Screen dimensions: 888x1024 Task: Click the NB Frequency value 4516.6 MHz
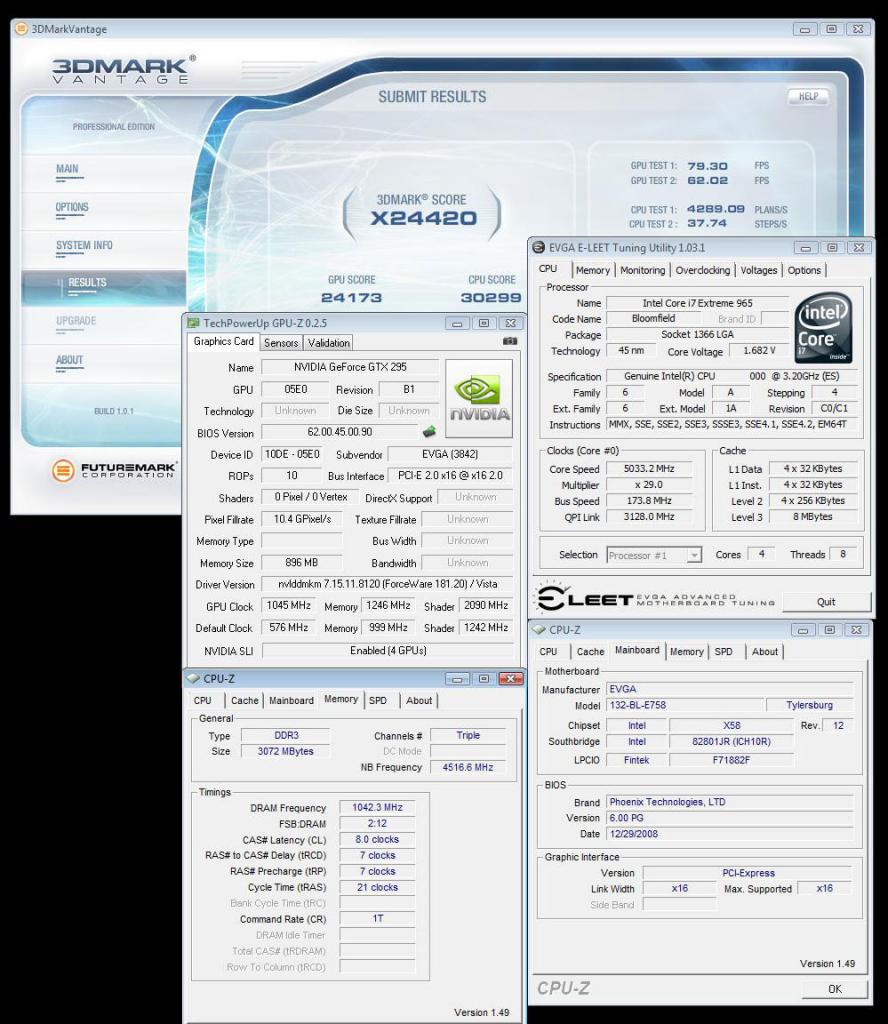tap(468, 767)
